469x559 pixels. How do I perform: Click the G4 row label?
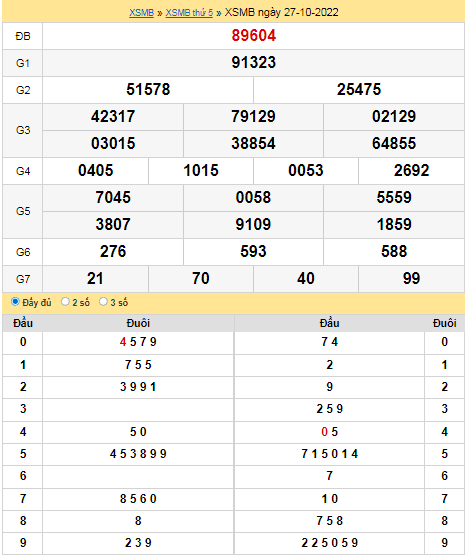pos(23,171)
